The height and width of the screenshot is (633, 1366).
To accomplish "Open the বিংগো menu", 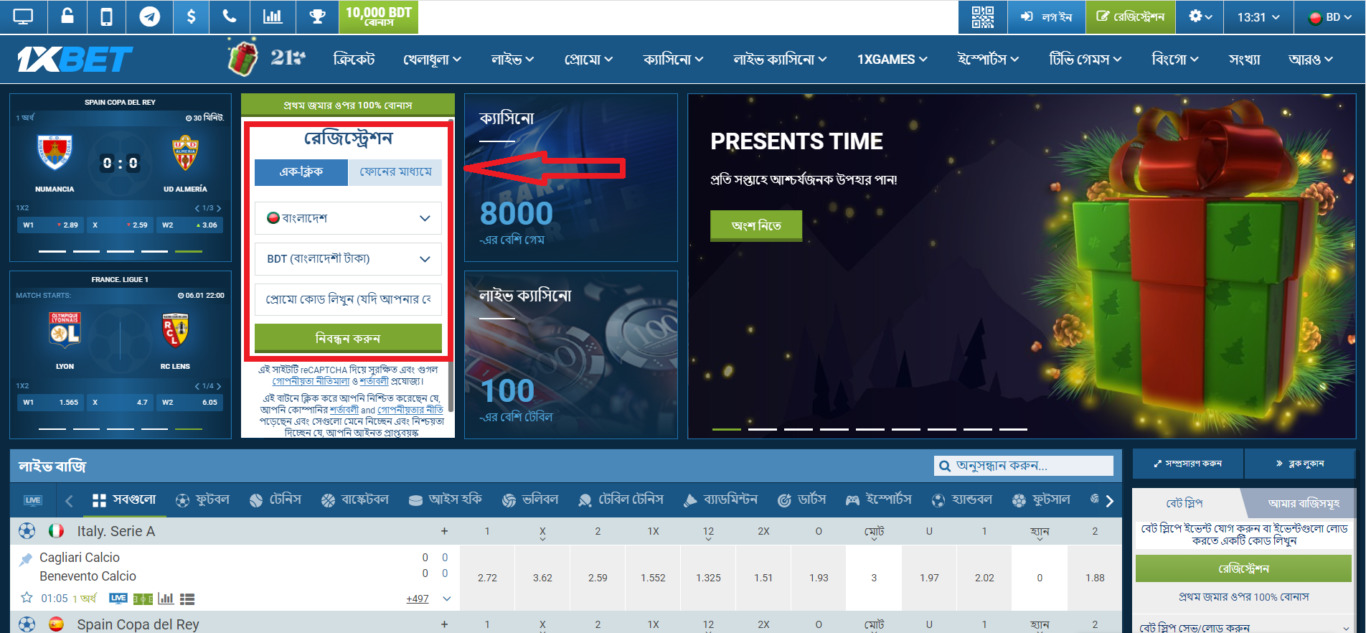I will tap(1175, 59).
